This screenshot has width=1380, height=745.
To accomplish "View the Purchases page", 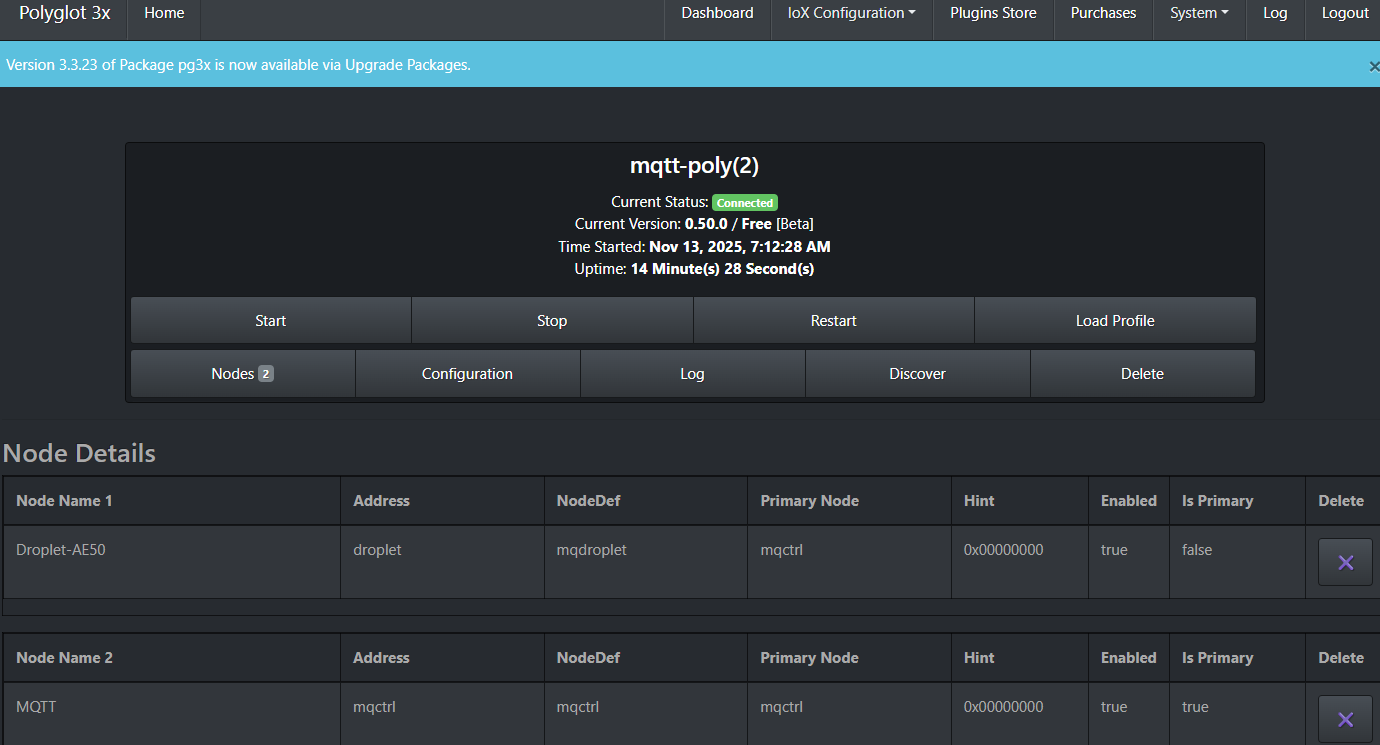I will point(1103,13).
